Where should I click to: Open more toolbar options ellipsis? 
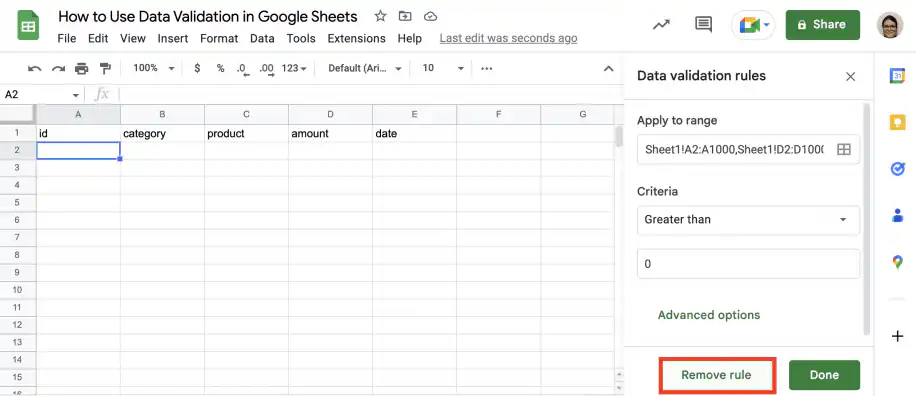(x=487, y=68)
